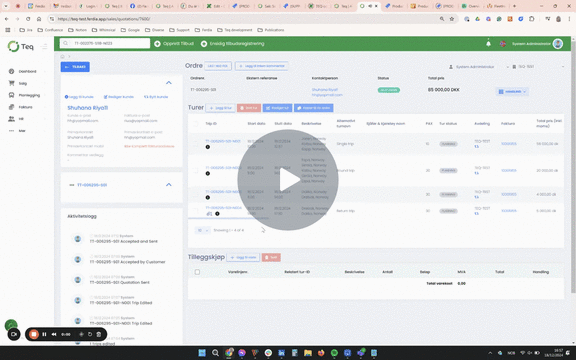Click Enkeldig tilbudsregistrering button
Viewport: 576px width, 360px height.
[233, 44]
